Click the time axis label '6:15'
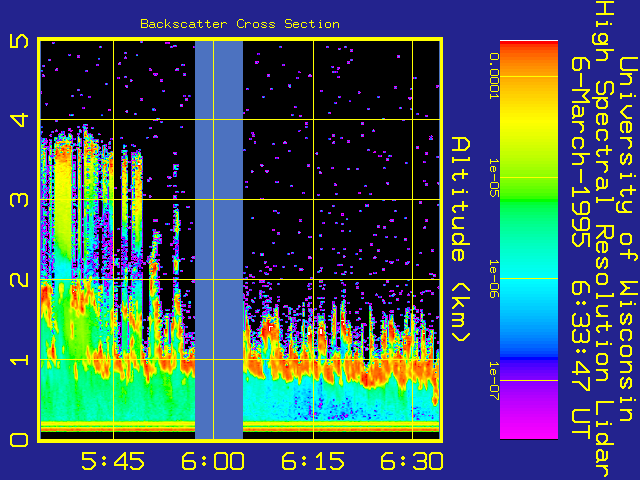 pos(313,461)
